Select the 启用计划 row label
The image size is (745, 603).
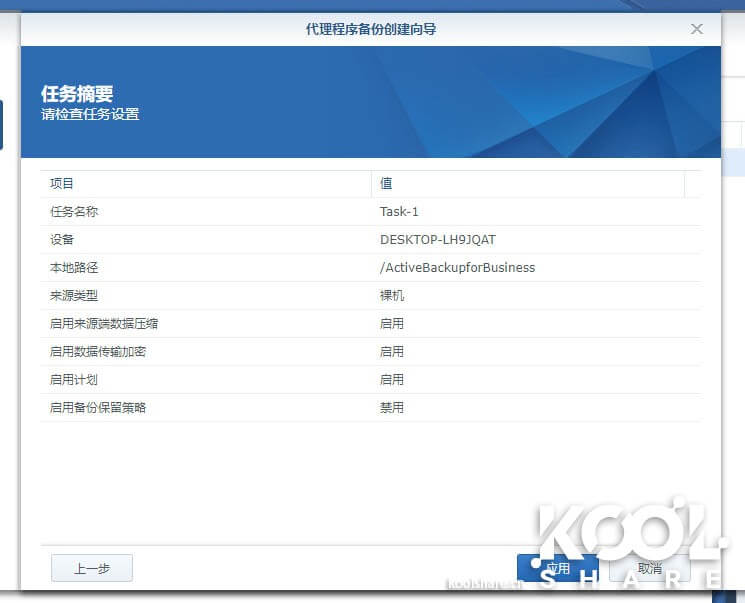tap(74, 380)
